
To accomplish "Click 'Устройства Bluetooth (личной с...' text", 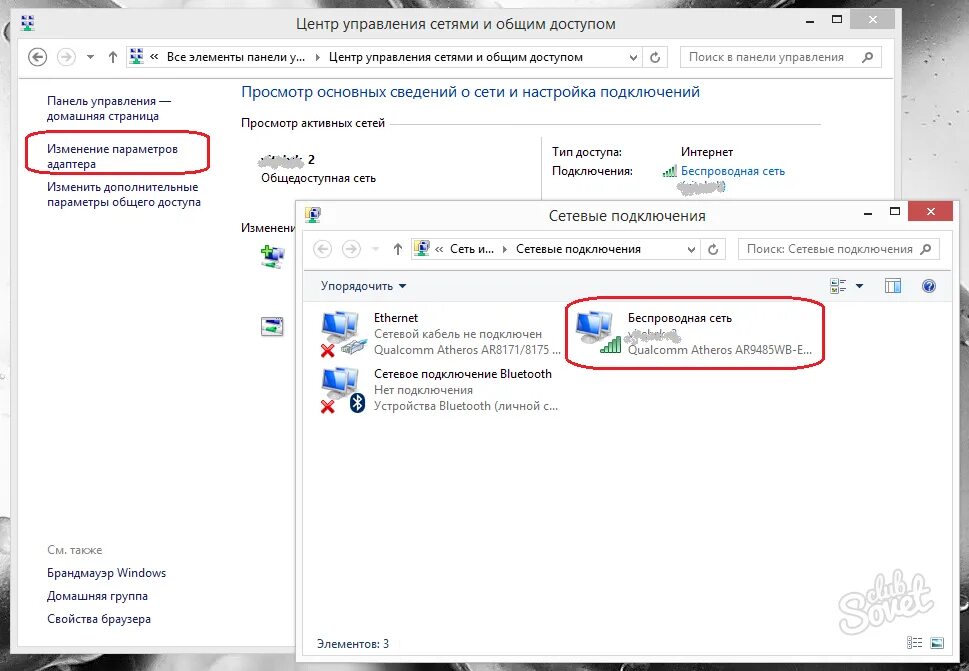I will coord(466,406).
